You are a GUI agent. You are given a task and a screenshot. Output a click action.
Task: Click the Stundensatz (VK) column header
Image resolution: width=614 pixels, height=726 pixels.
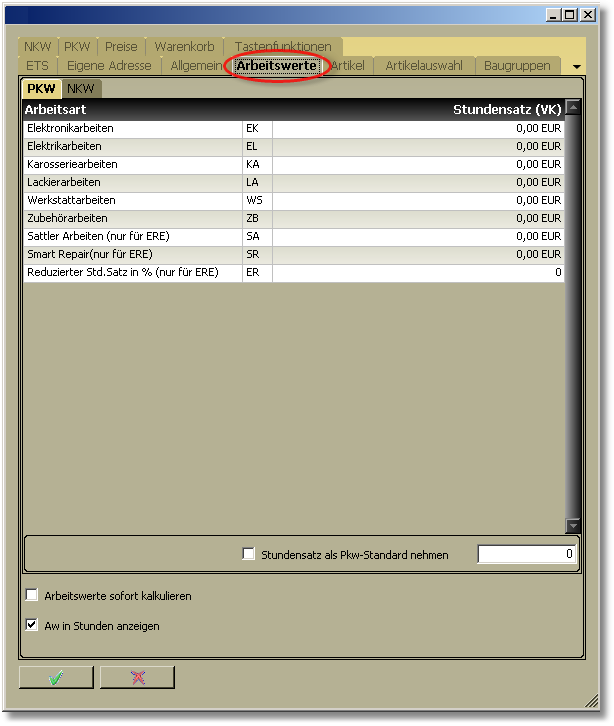507,110
